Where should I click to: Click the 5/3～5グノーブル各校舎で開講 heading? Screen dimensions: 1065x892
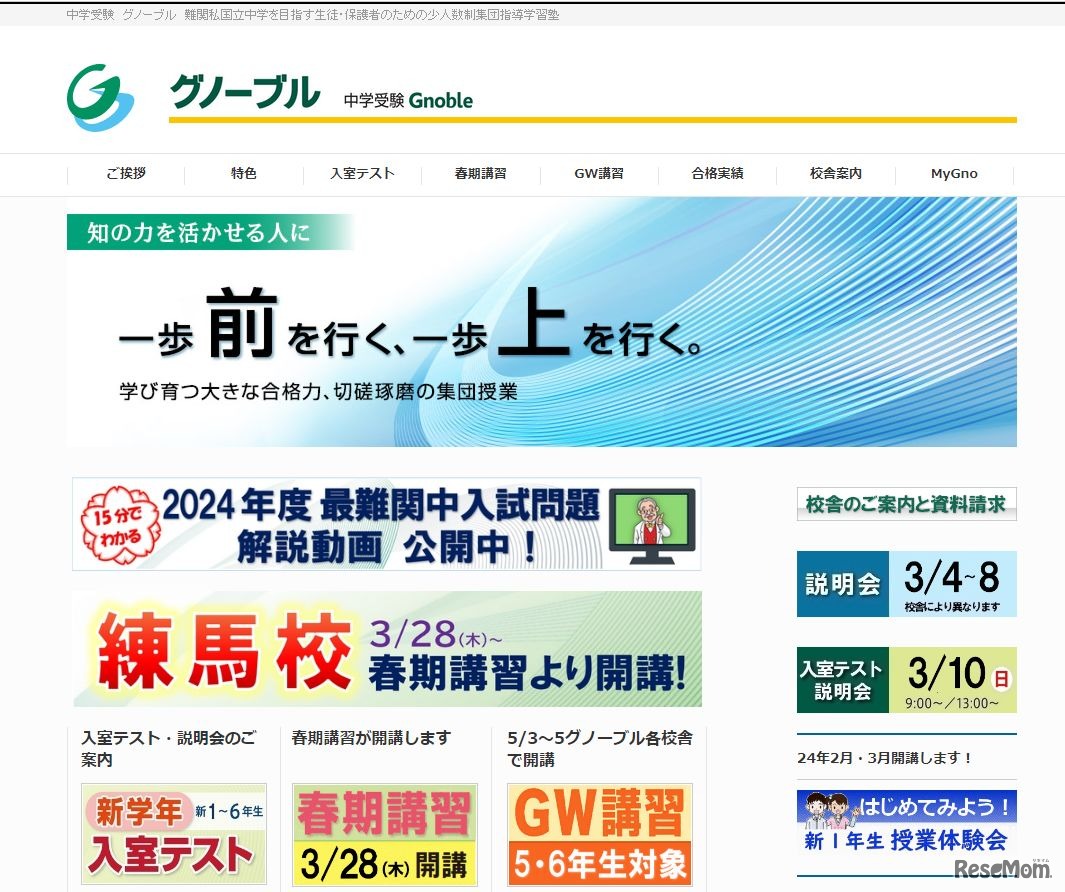coord(600,748)
